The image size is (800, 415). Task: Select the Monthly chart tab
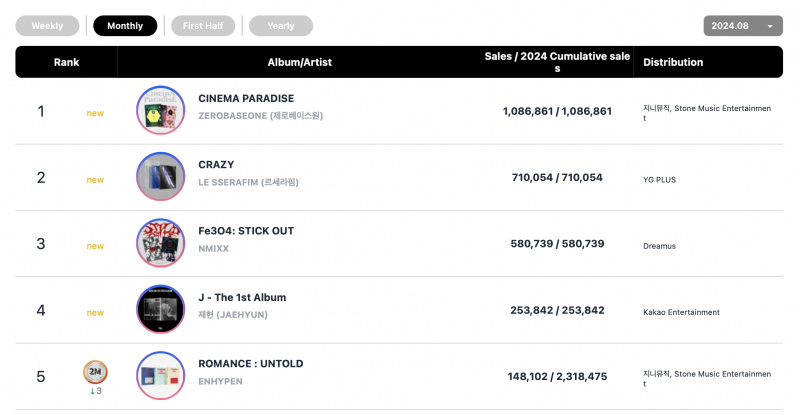[x=125, y=26]
